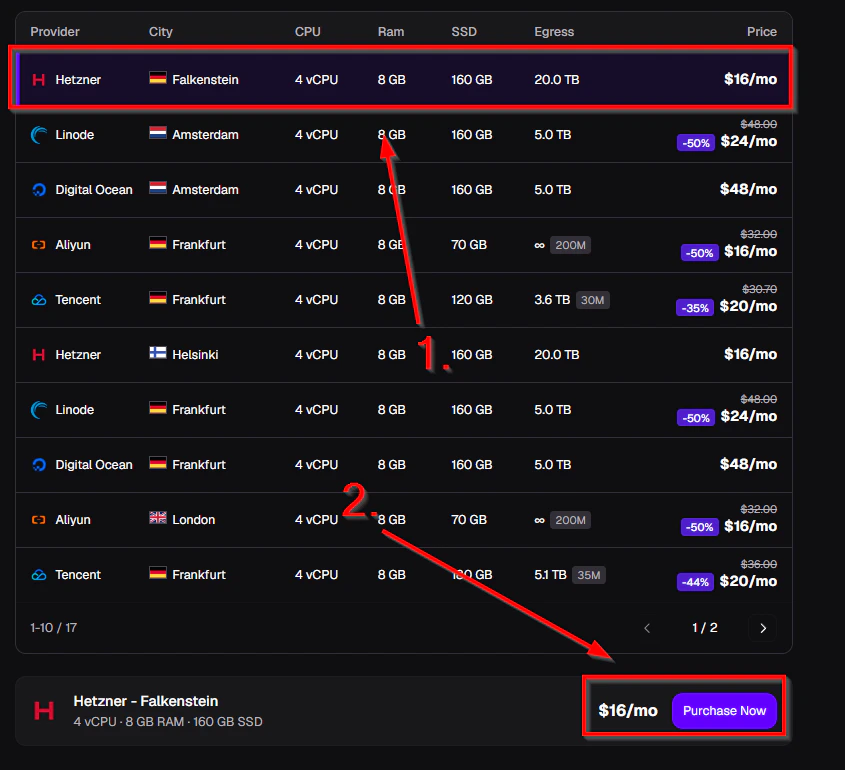Click the Linode logo in Amsterdam row
This screenshot has width=845, height=770.
coord(39,135)
